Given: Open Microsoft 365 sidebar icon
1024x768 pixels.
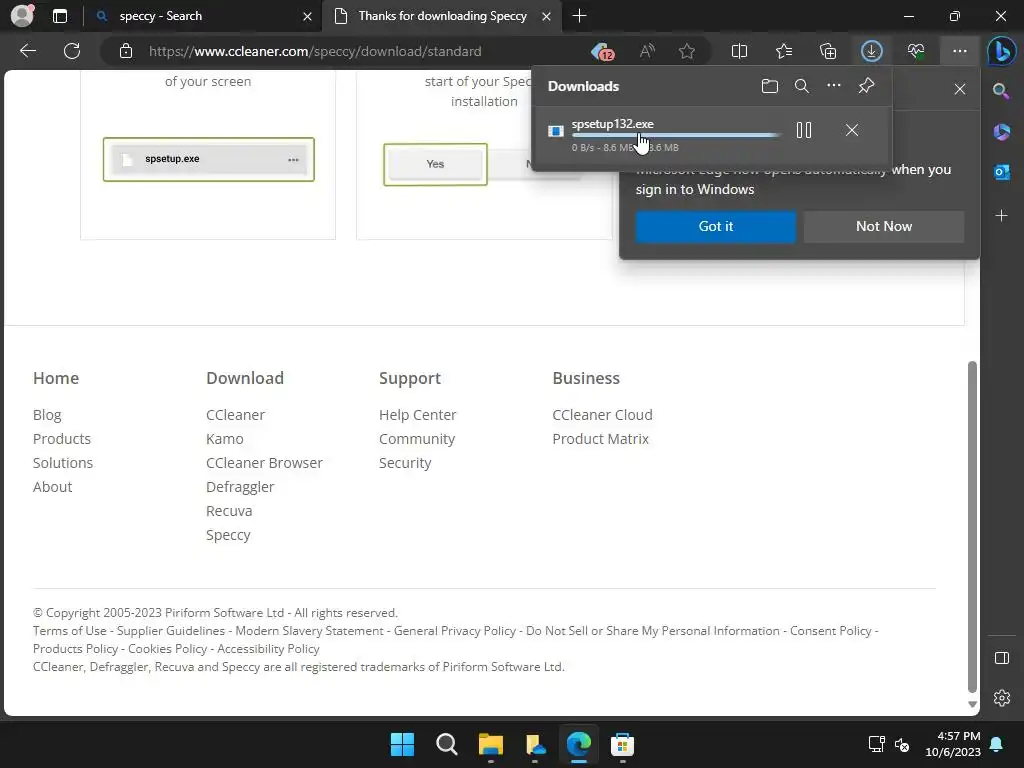Looking at the screenshot, I should pyautogui.click(x=1001, y=132).
